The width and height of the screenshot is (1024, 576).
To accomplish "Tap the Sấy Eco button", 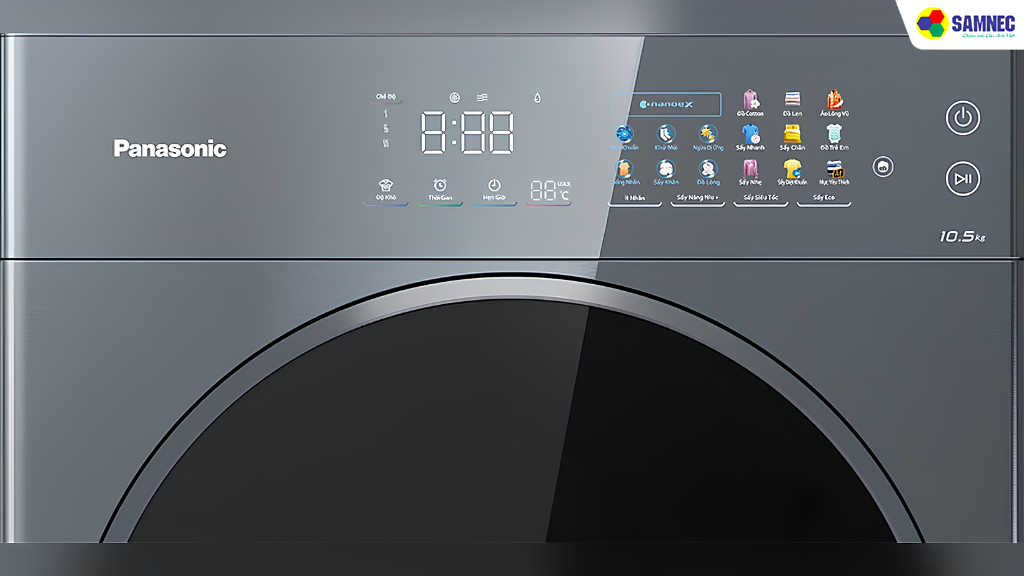I will point(824,200).
